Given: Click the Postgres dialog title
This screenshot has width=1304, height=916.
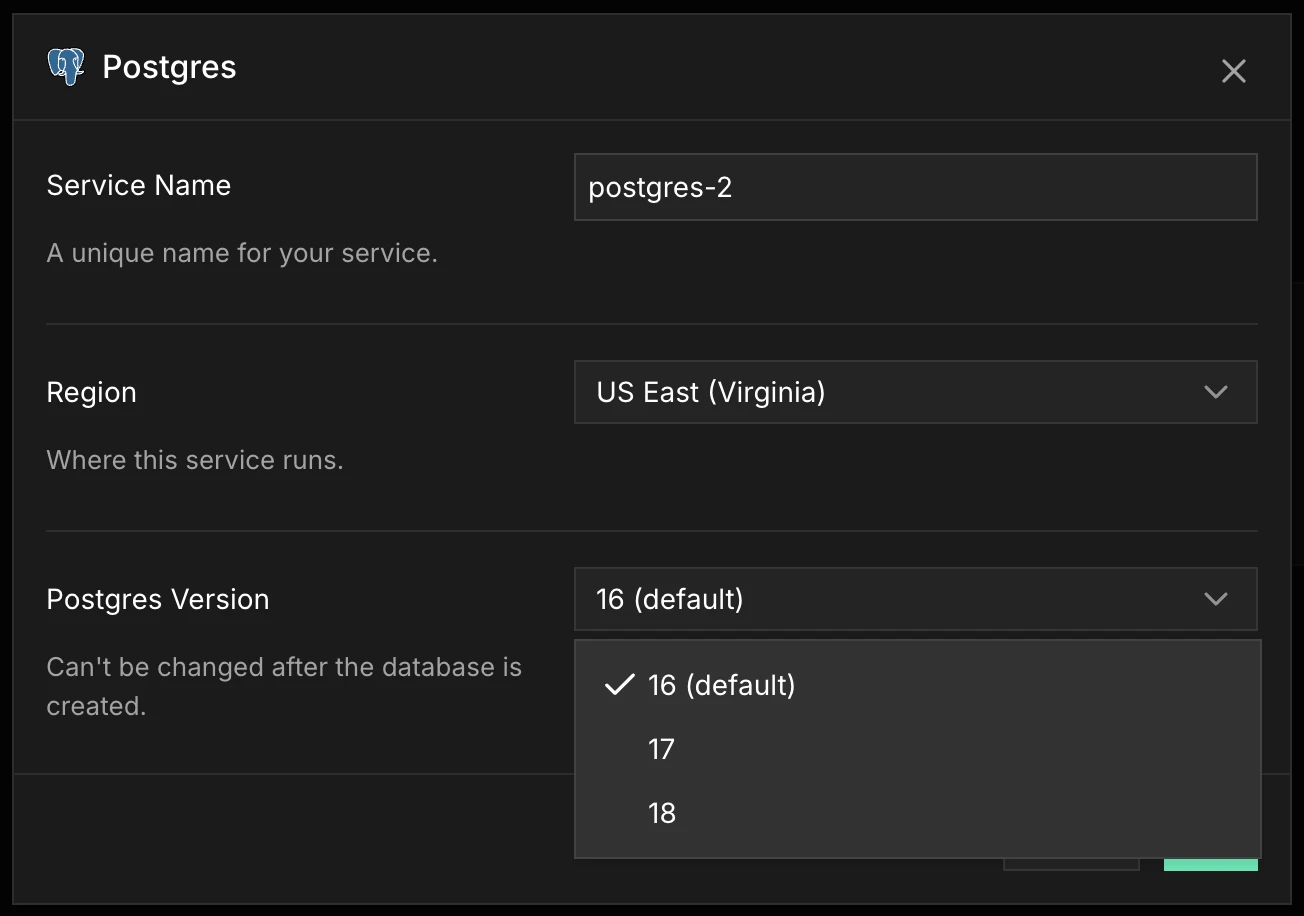Looking at the screenshot, I should click(169, 68).
